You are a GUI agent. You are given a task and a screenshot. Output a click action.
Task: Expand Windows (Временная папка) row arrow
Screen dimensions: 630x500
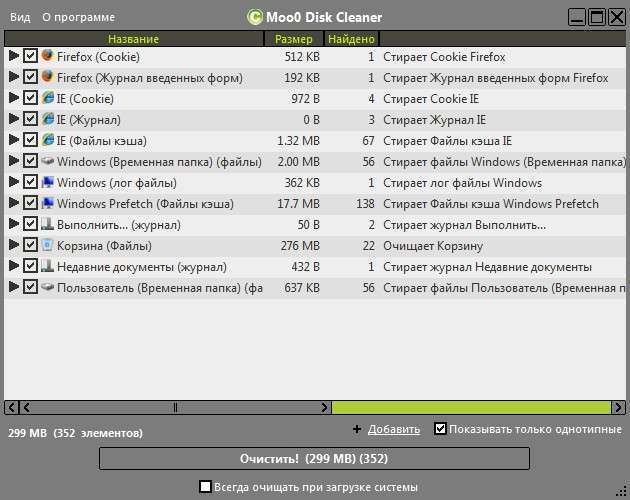pyautogui.click(x=14, y=161)
